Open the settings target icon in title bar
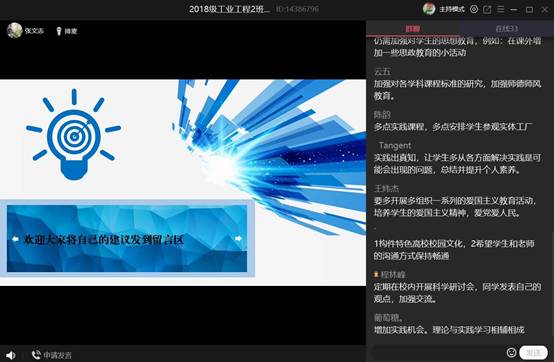This screenshot has height=362, width=554. click(474, 9)
